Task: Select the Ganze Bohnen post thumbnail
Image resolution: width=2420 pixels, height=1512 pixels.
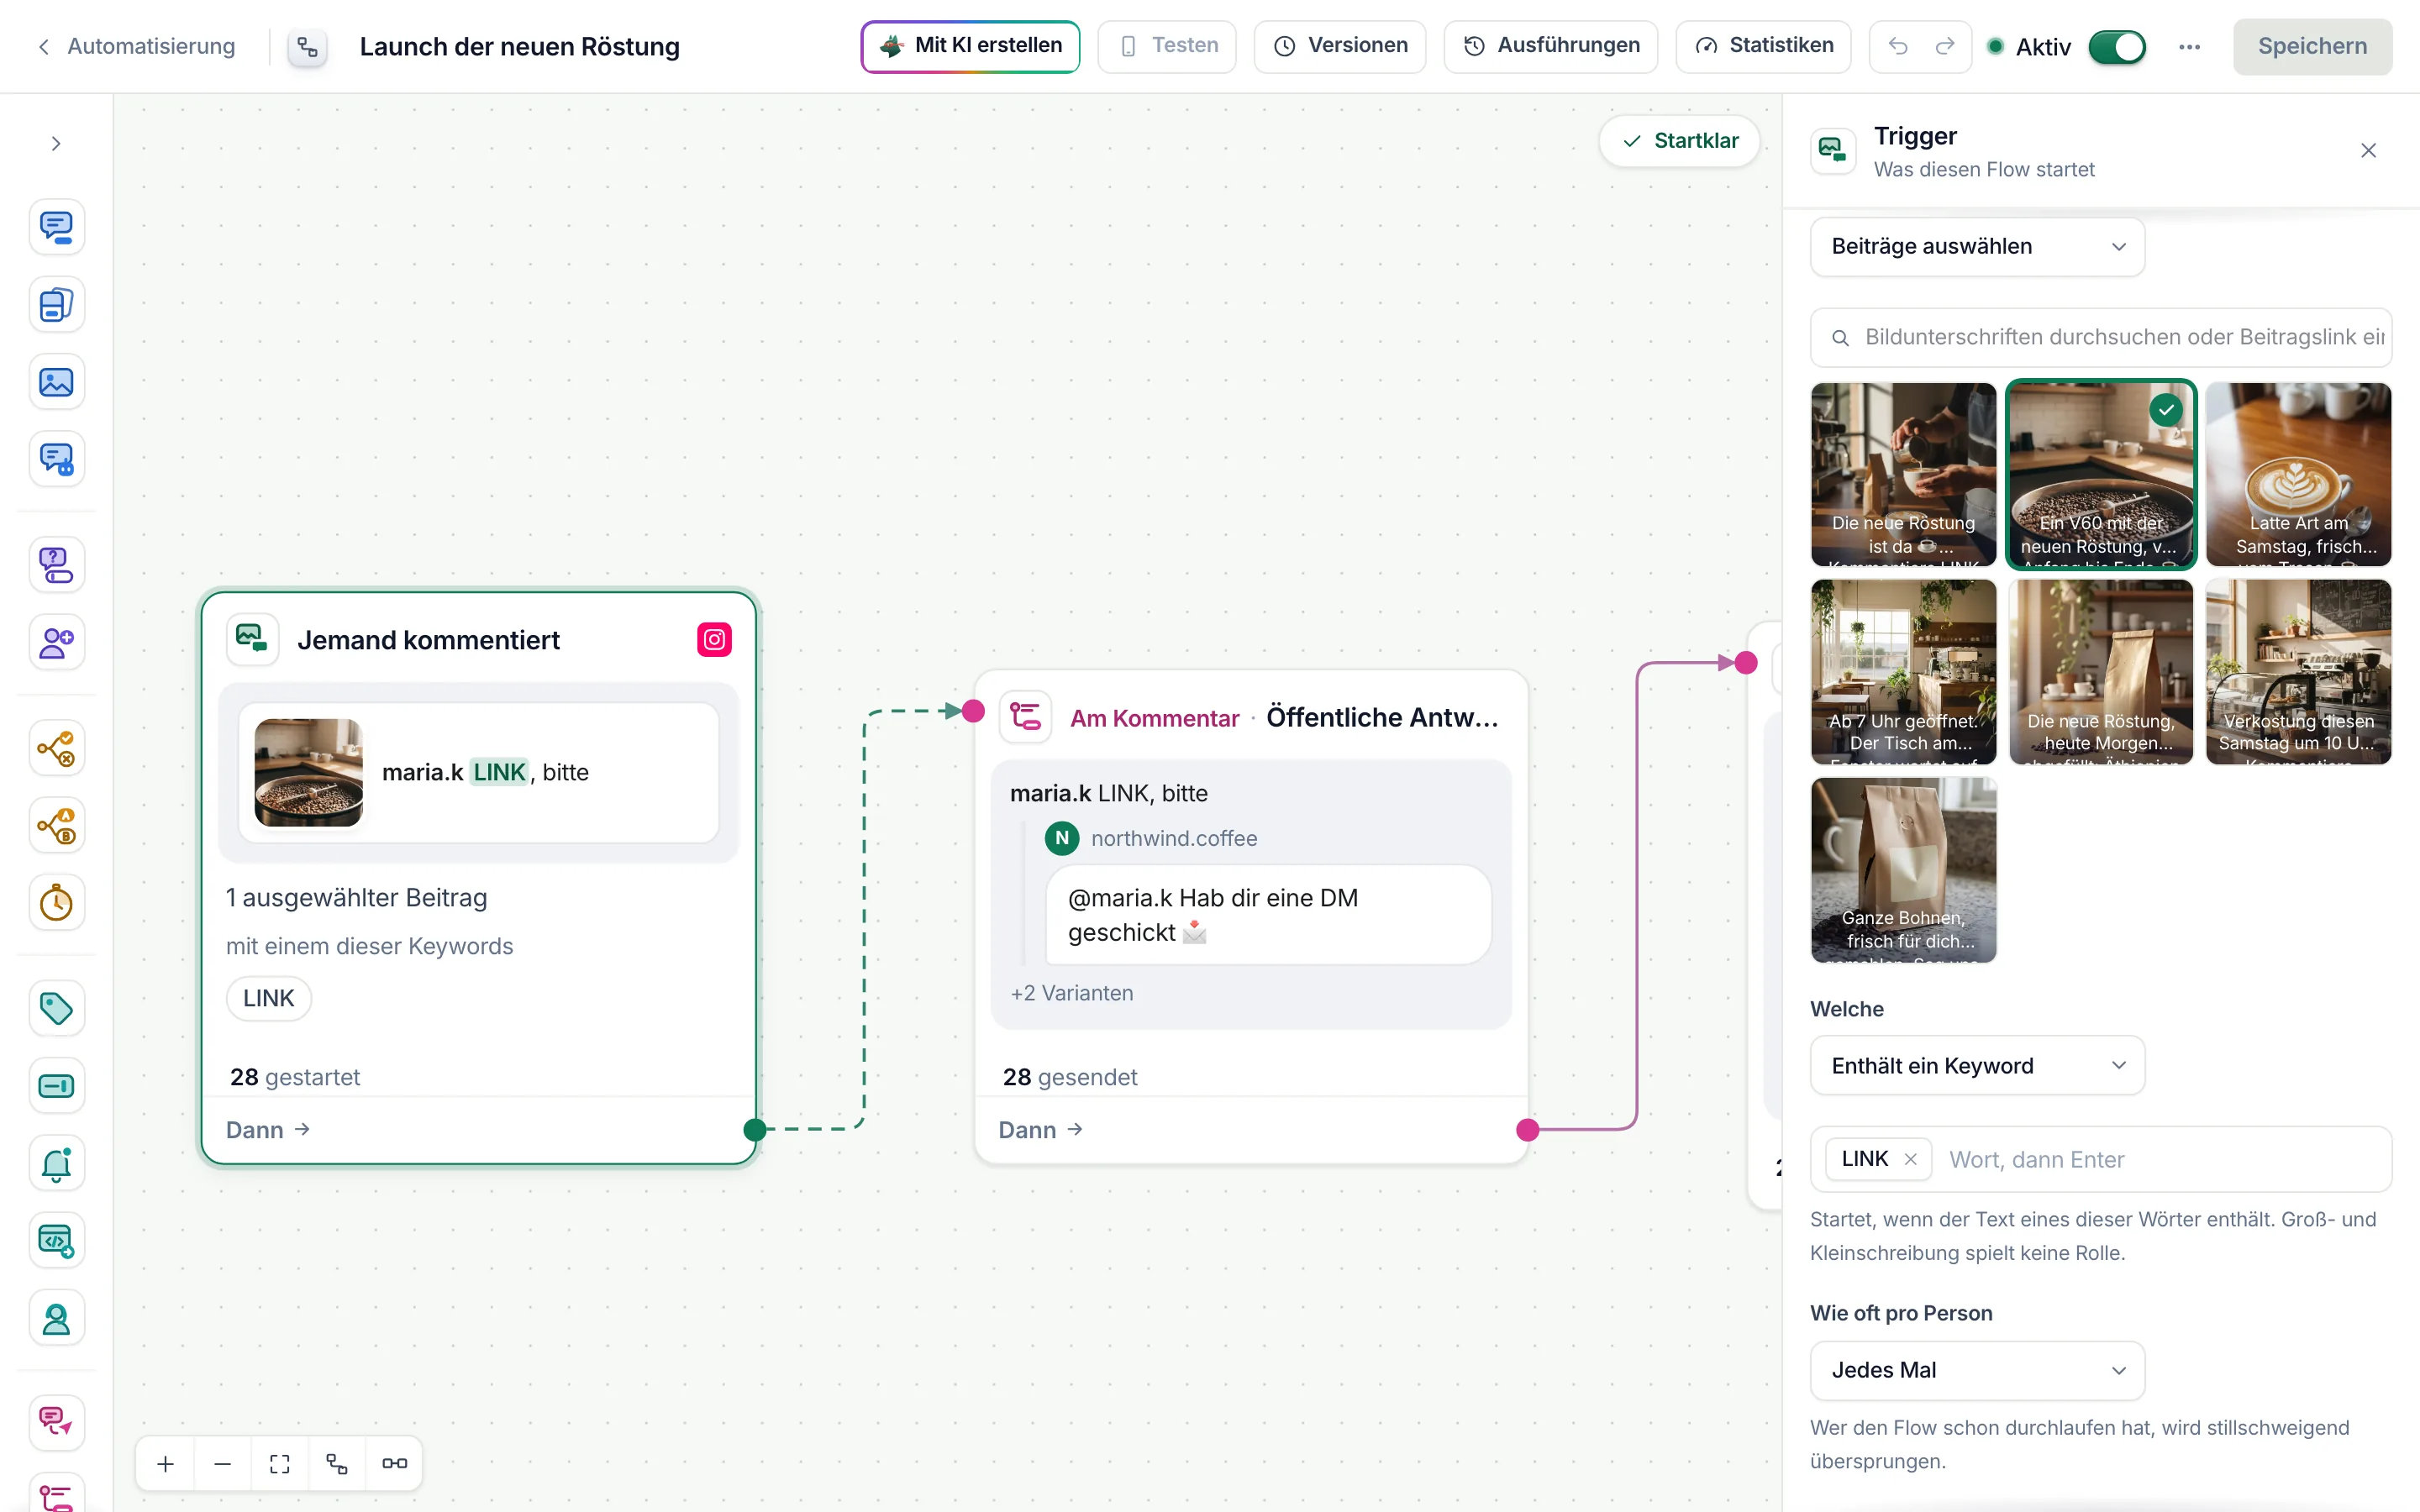Action: coord(1903,870)
